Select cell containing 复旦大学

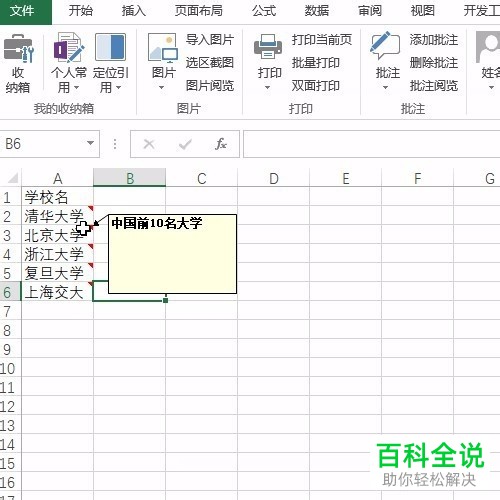point(57,273)
